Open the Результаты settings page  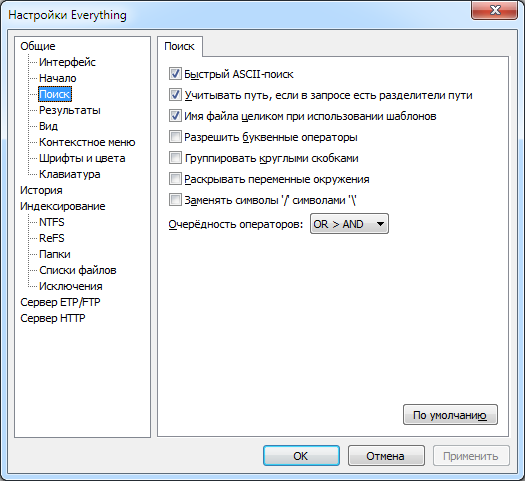70,110
